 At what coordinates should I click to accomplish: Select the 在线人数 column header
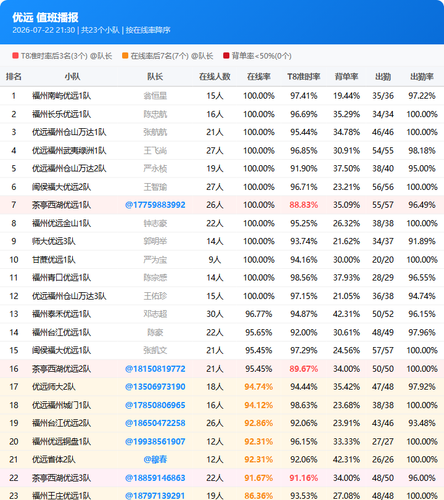(x=215, y=77)
